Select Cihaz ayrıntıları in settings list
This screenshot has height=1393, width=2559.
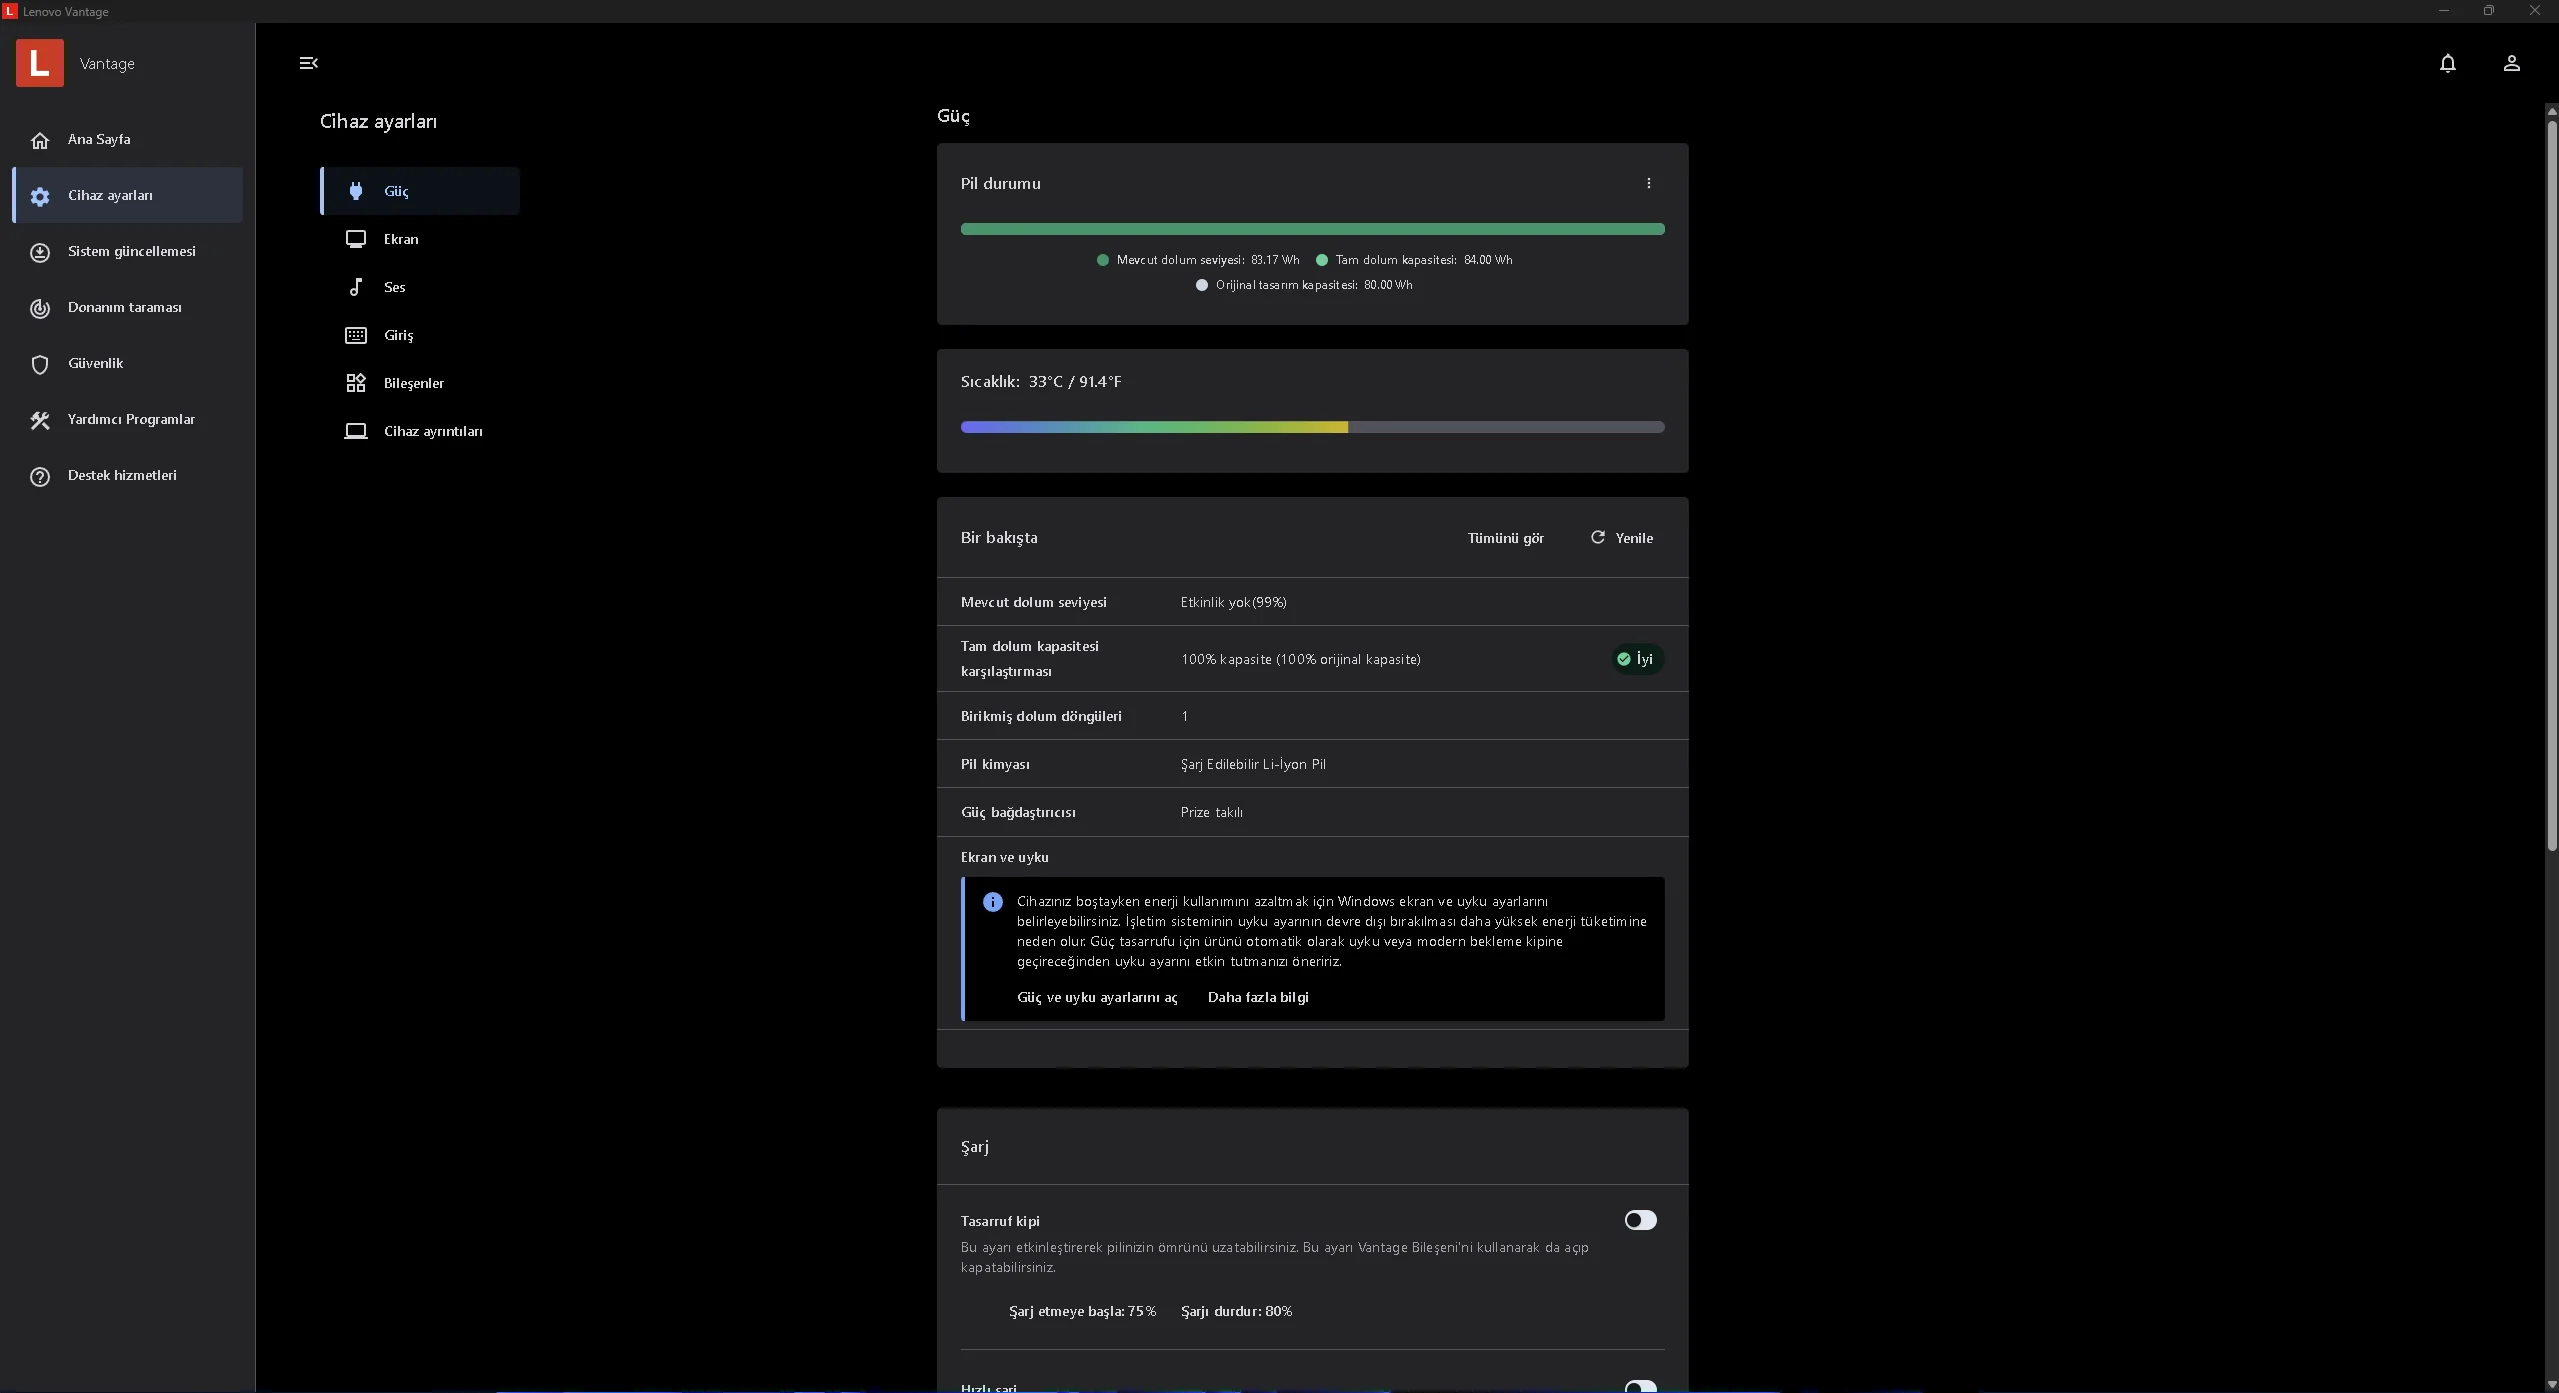[432, 431]
